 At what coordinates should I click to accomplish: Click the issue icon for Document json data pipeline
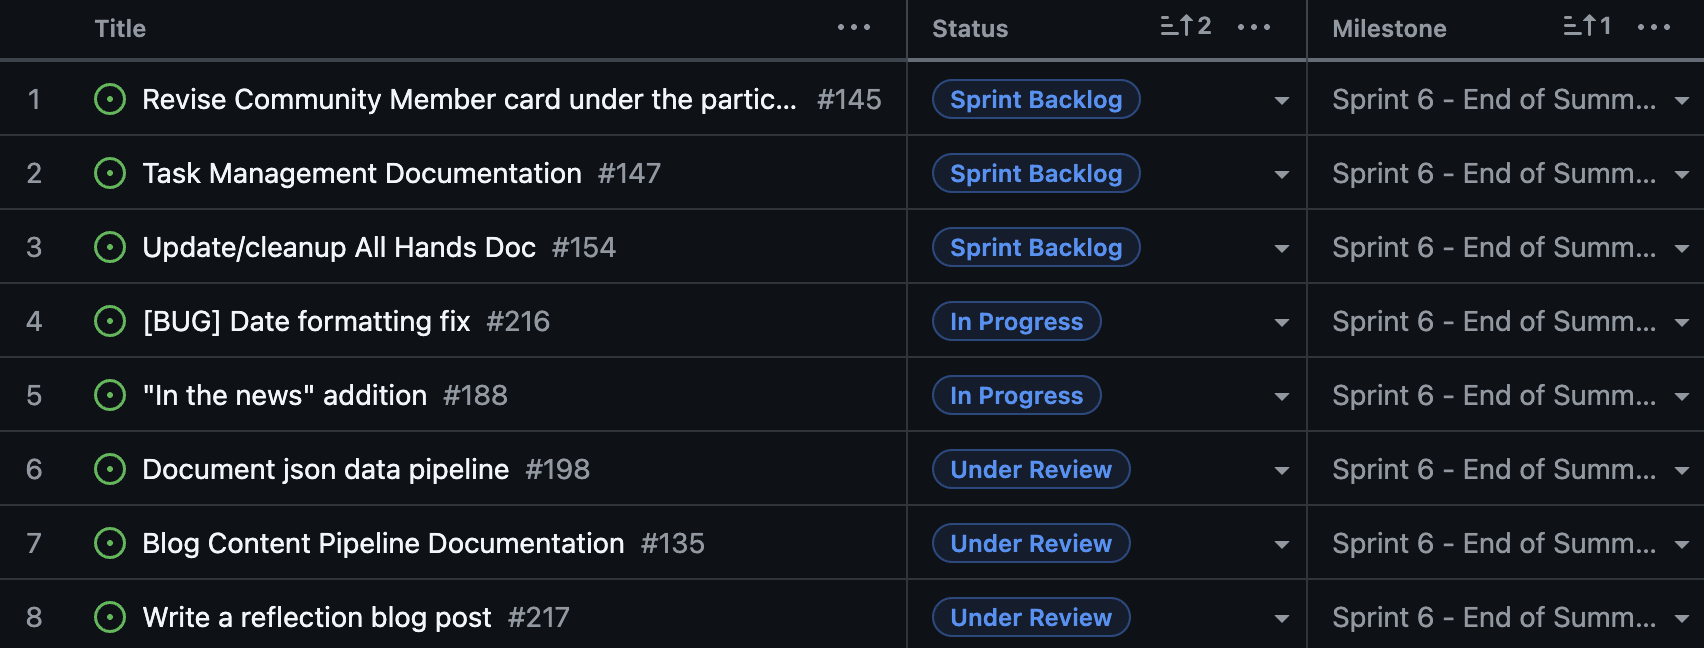tap(110, 469)
